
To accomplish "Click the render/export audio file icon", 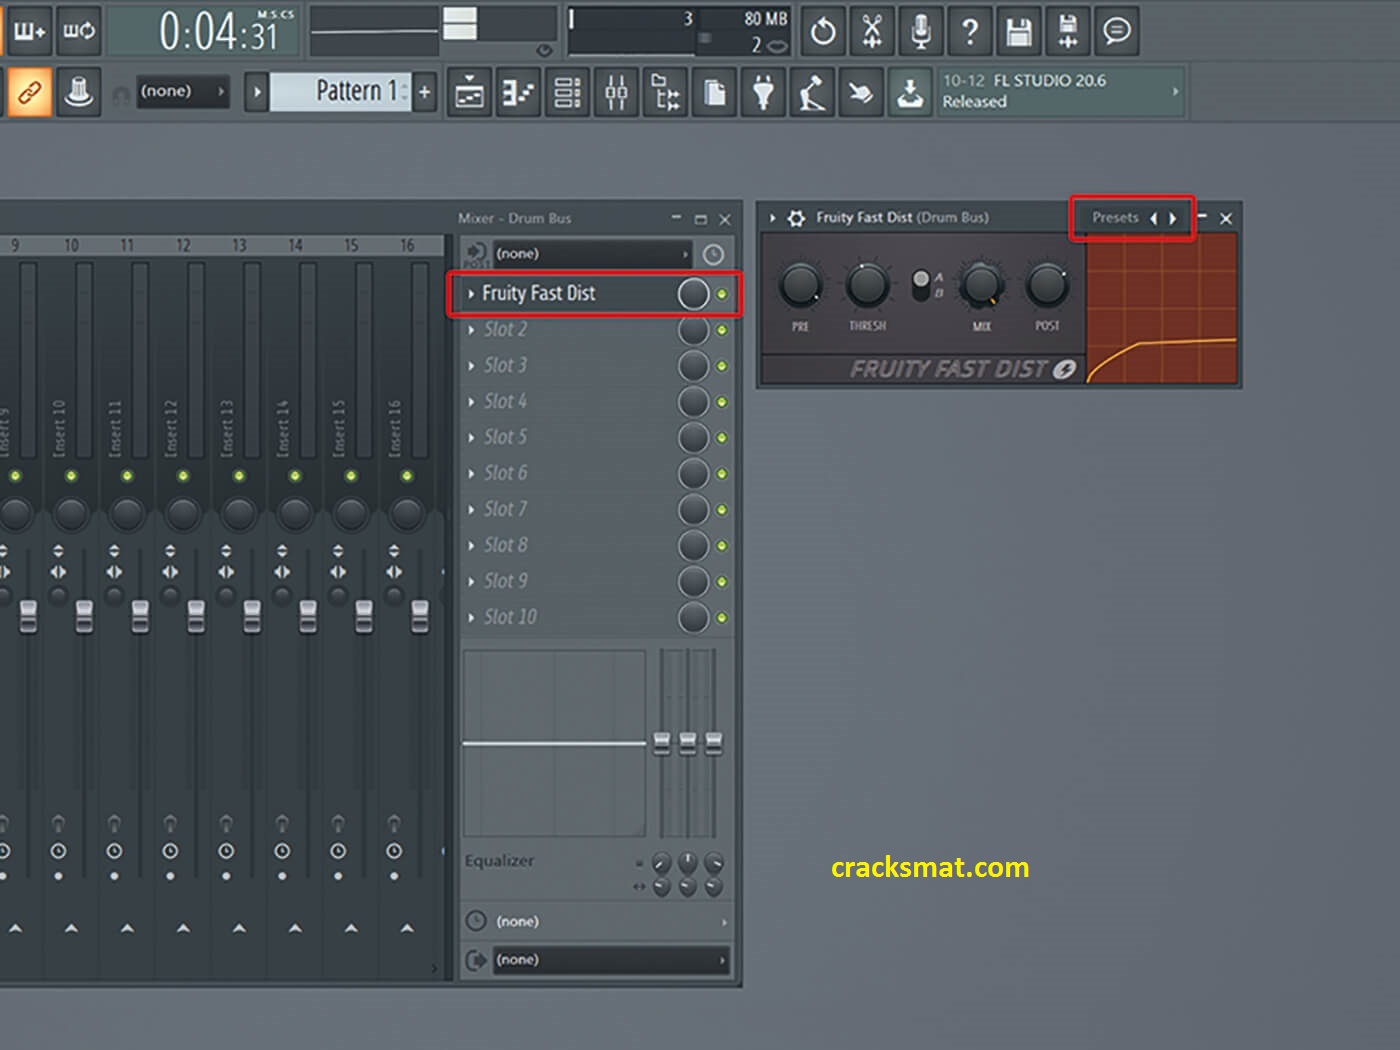I will pos(1067,32).
